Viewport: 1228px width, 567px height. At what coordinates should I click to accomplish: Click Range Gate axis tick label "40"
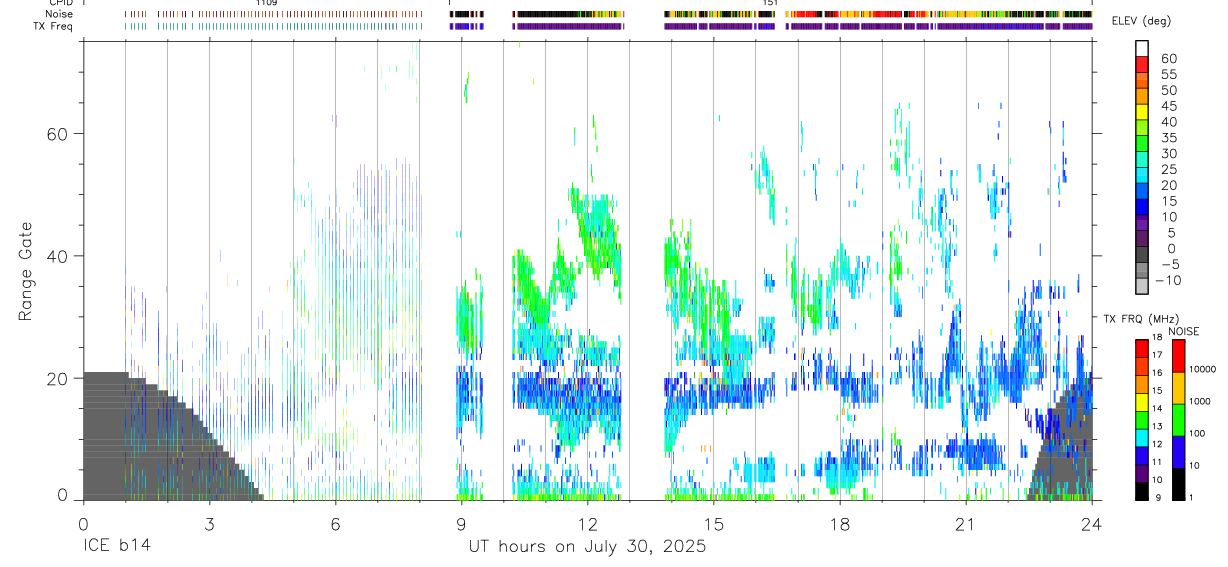tap(59, 256)
